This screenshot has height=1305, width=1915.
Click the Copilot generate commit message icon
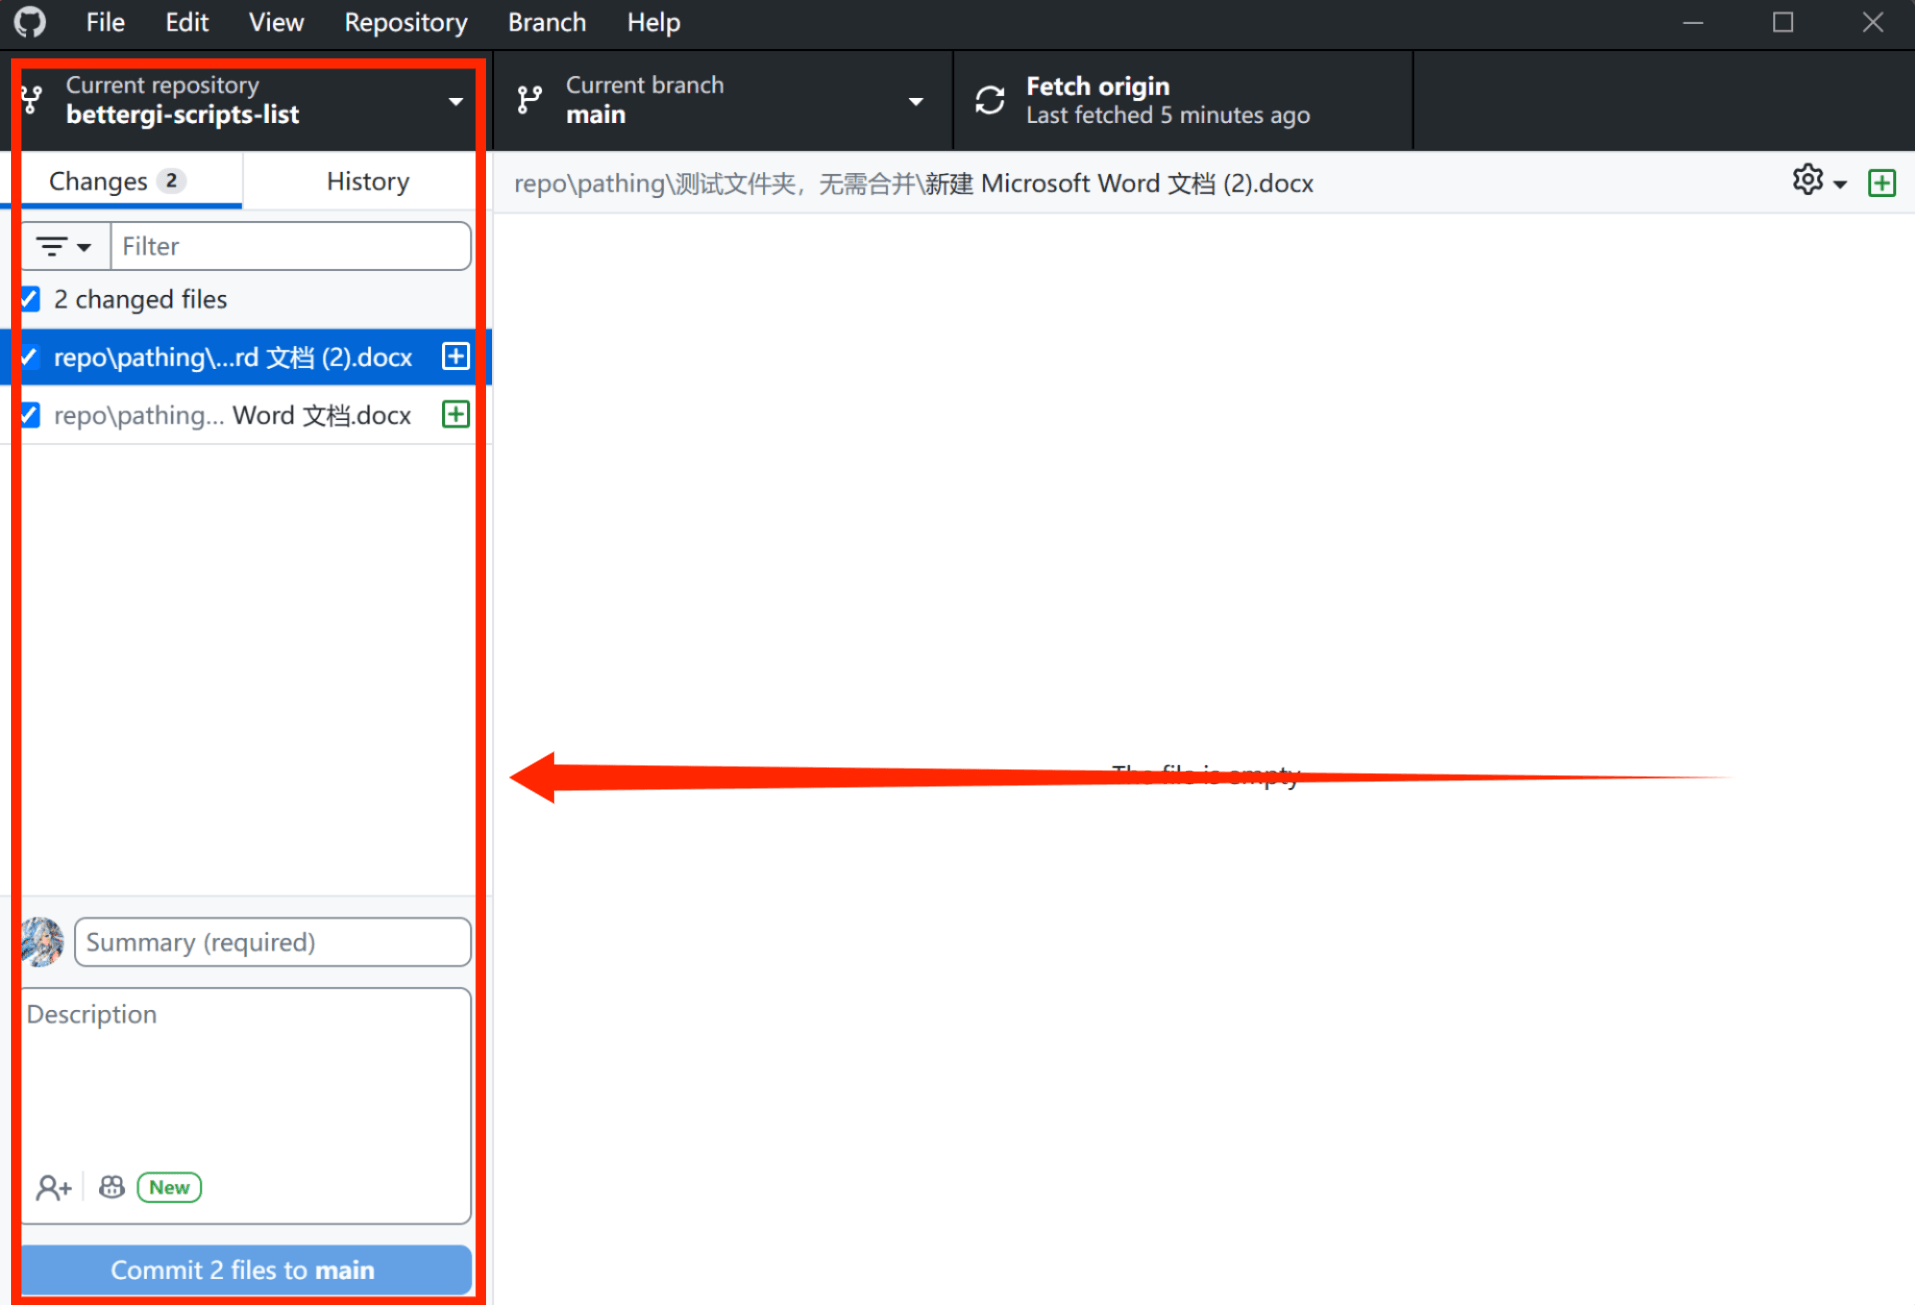112,1187
